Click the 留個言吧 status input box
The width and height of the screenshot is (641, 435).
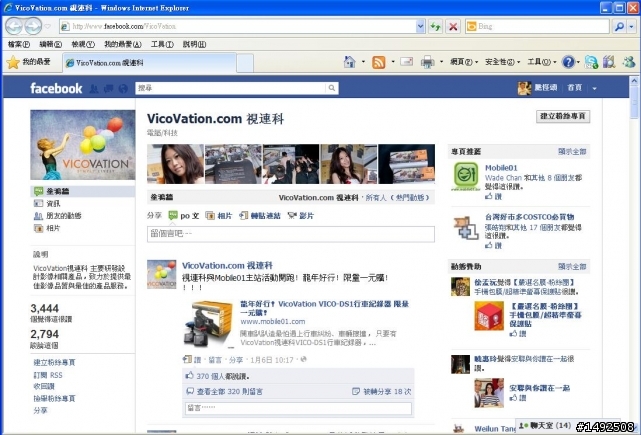(x=291, y=234)
